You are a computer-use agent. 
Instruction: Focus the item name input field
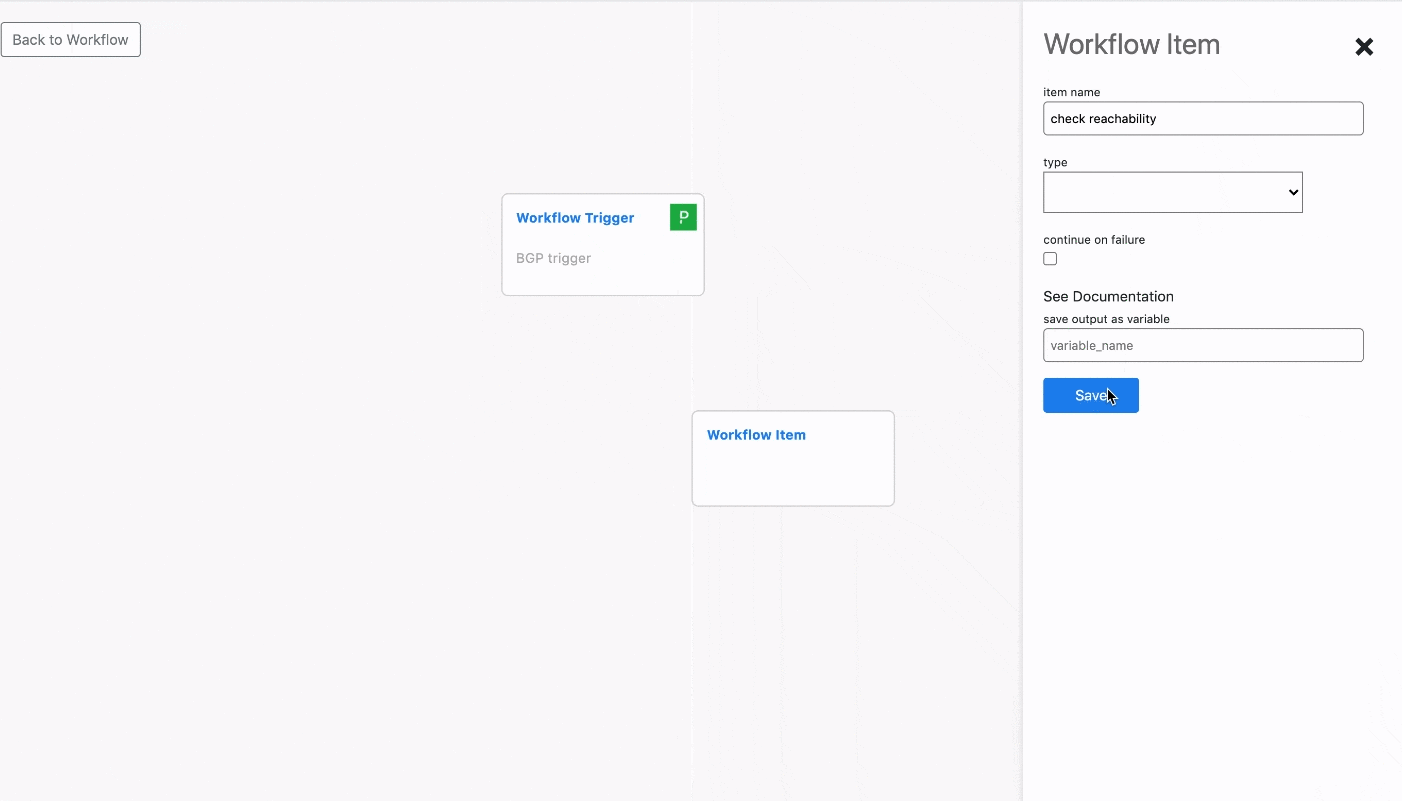click(1203, 118)
